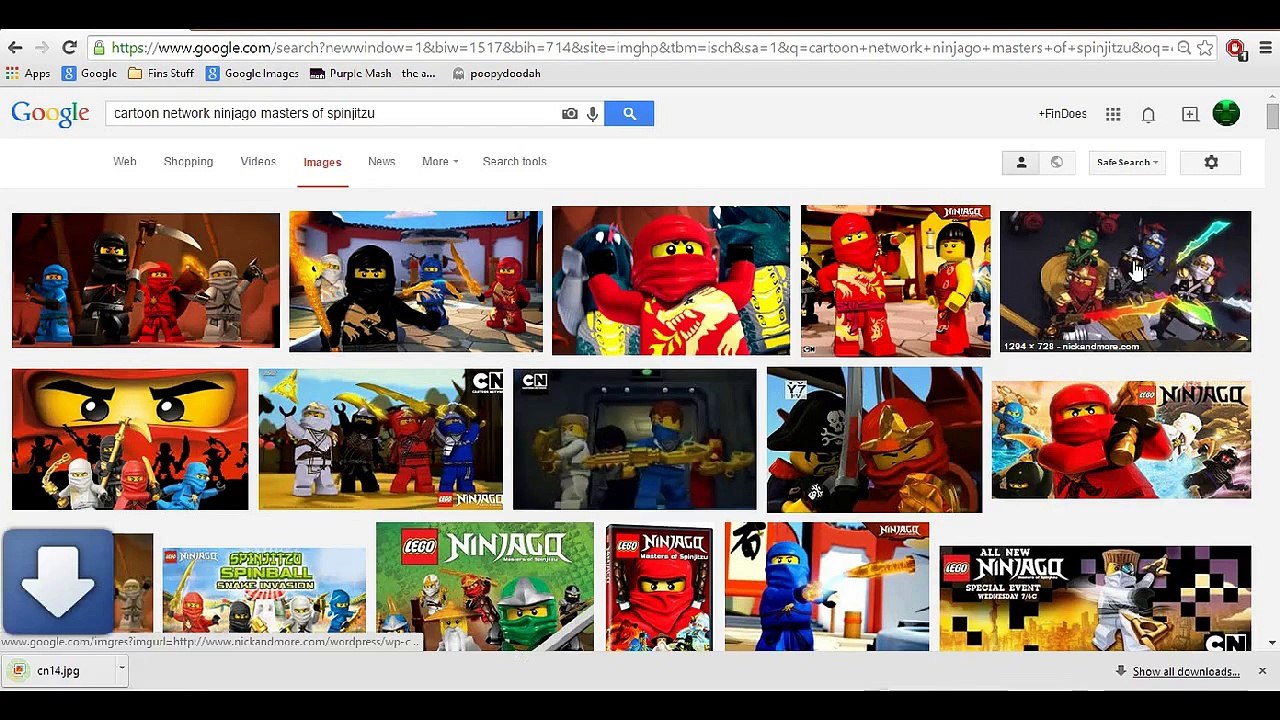The width and height of the screenshot is (1280, 720).
Task: Click the browser forward arrow
Action: (41, 47)
